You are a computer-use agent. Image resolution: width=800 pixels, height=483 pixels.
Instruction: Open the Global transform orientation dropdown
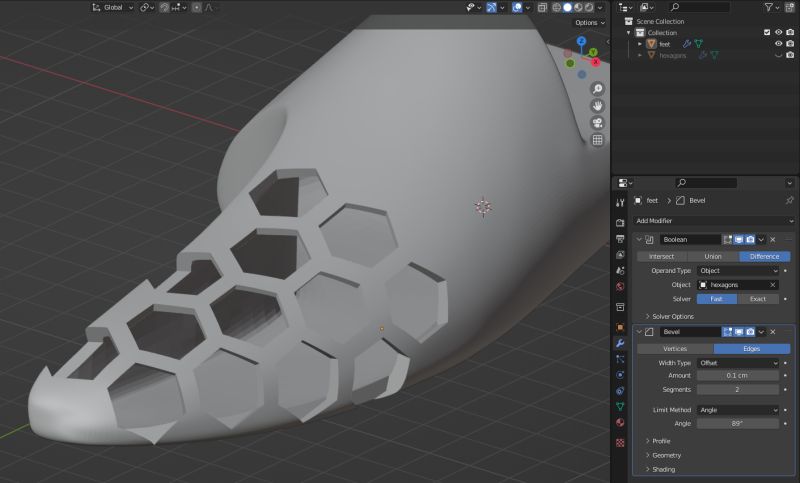tap(112, 7)
